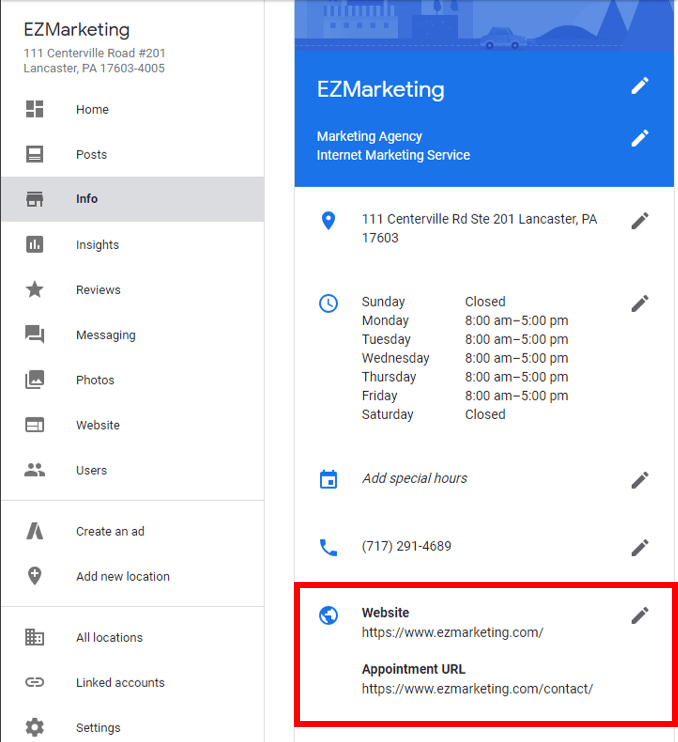Edit special hours using the pencil icon
The width and height of the screenshot is (678, 742).
(x=640, y=480)
